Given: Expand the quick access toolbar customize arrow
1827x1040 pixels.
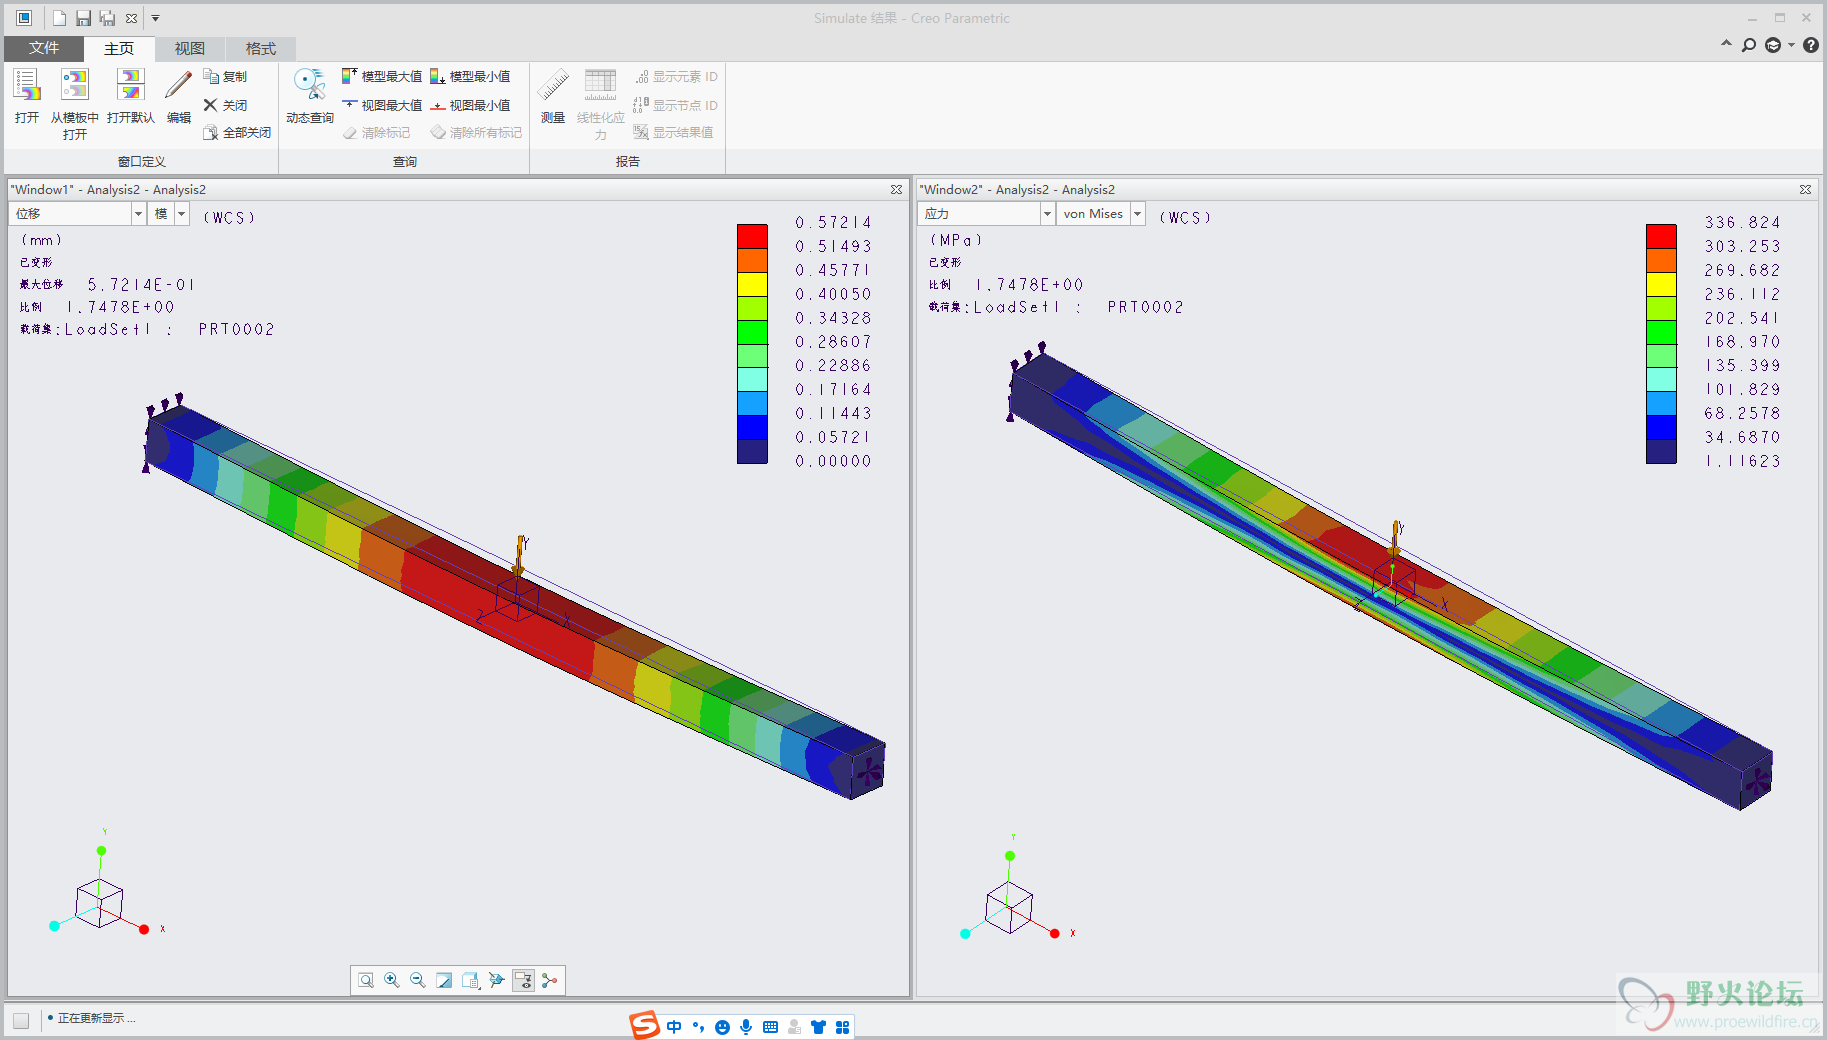Looking at the screenshot, I should (155, 18).
